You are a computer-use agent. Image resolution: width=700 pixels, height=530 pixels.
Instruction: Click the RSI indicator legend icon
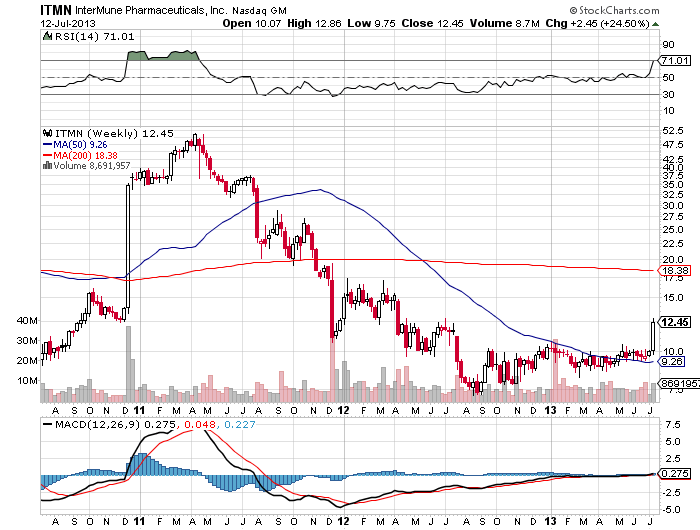coord(47,37)
